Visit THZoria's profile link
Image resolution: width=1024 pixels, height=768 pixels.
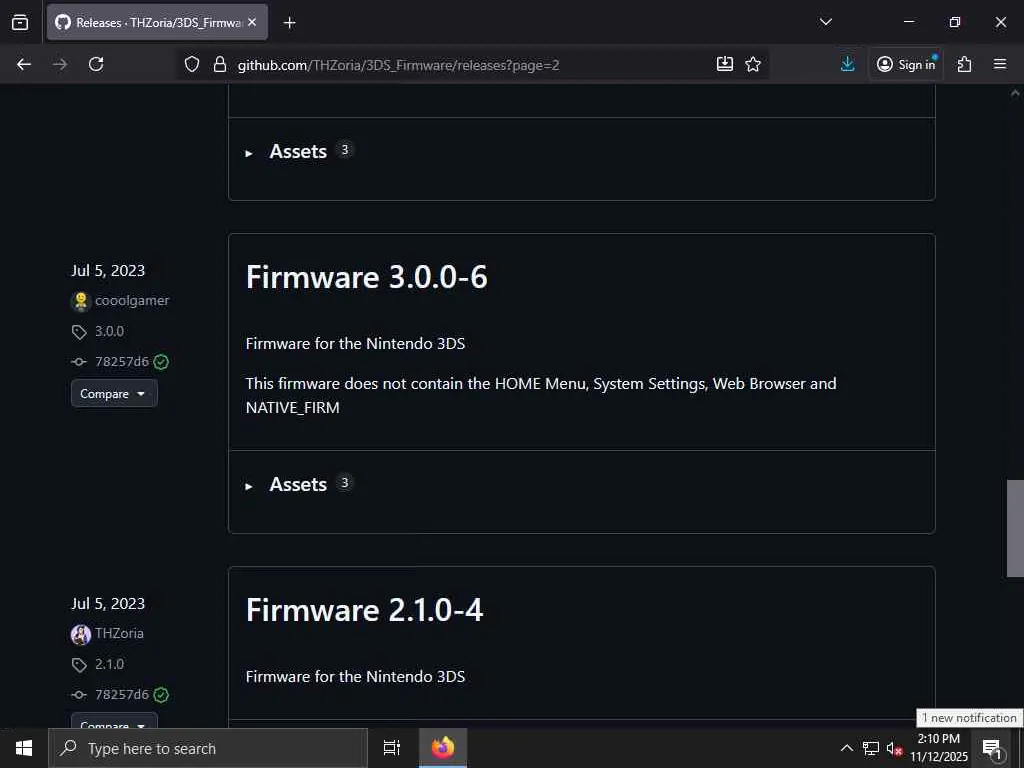pyautogui.click(x=120, y=633)
